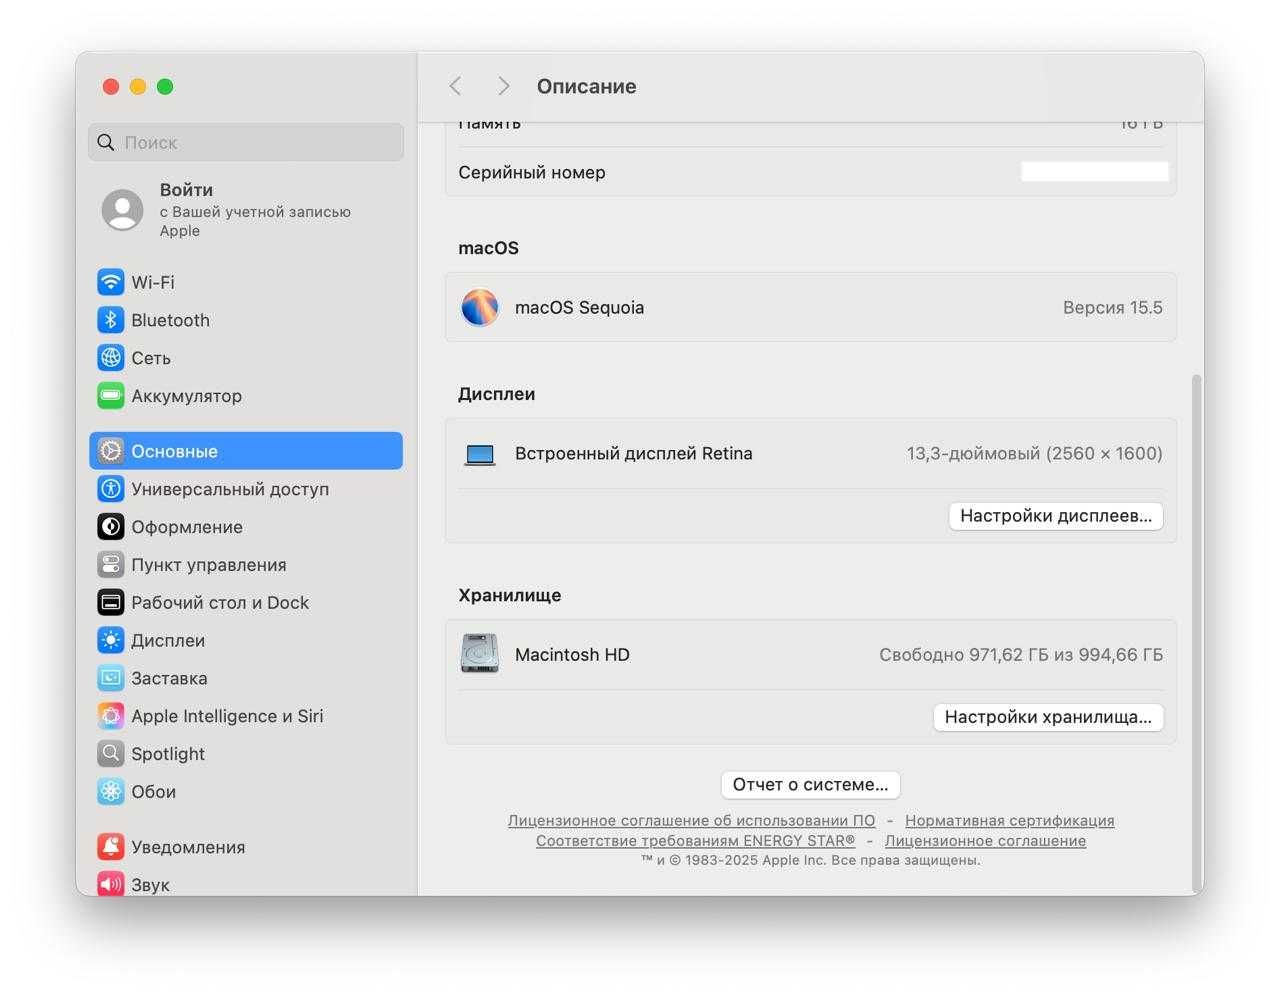
Task: Open the Обои wallpaper icon
Action: [x=111, y=792]
